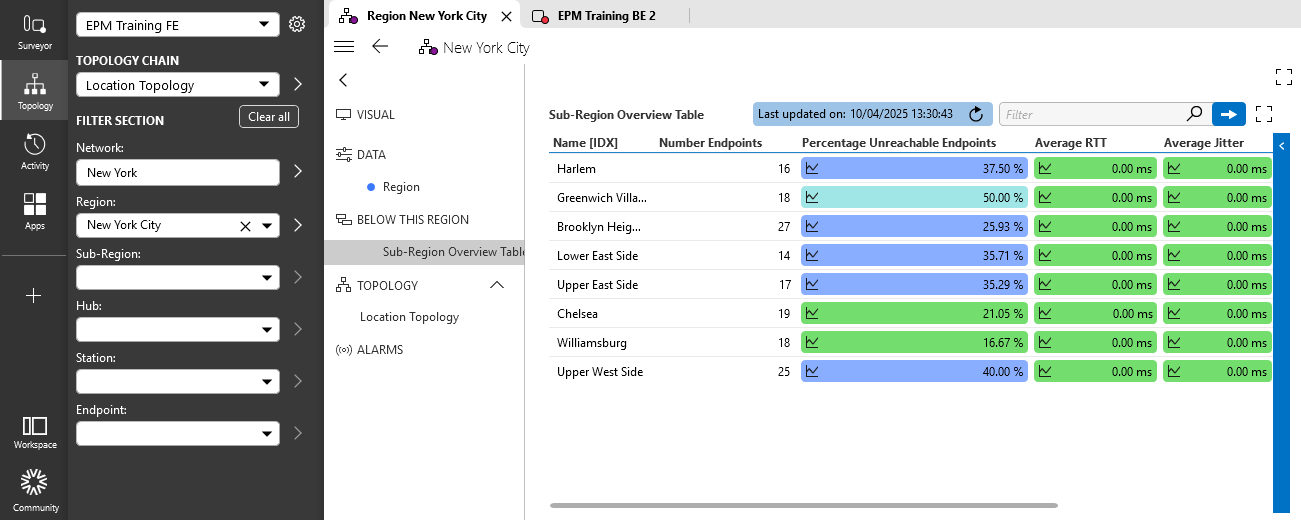Open settings gear next to EPM Training FE
This screenshot has width=1301, height=520.
point(297,24)
